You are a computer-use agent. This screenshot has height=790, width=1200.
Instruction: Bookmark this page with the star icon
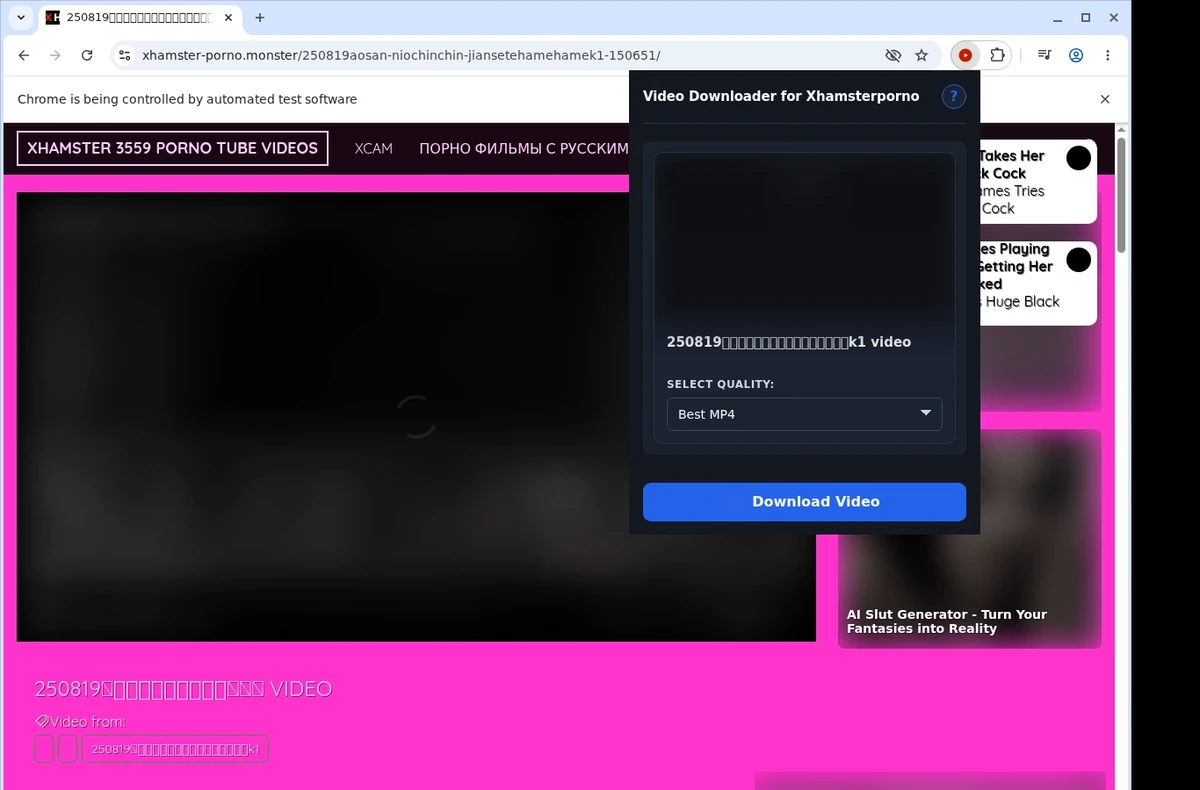pyautogui.click(x=922, y=56)
